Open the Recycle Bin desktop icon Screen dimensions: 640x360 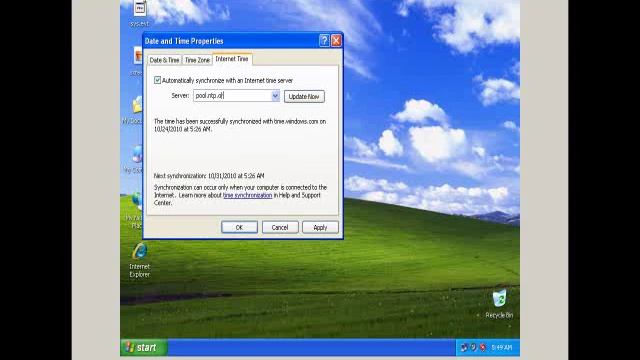[x=499, y=304]
